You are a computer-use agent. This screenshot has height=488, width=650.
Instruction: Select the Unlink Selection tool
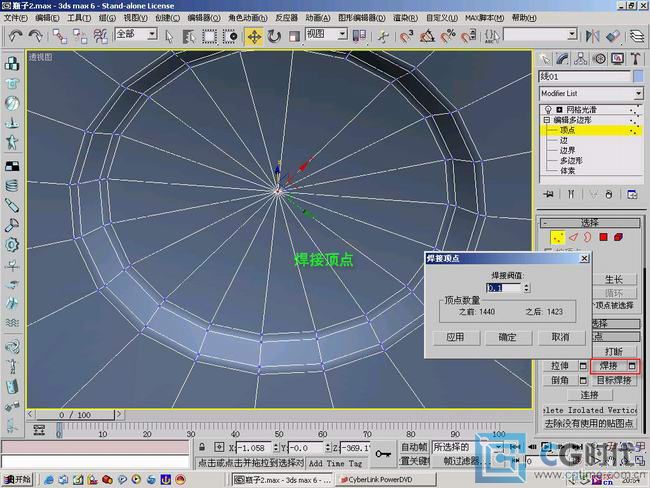click(80, 36)
